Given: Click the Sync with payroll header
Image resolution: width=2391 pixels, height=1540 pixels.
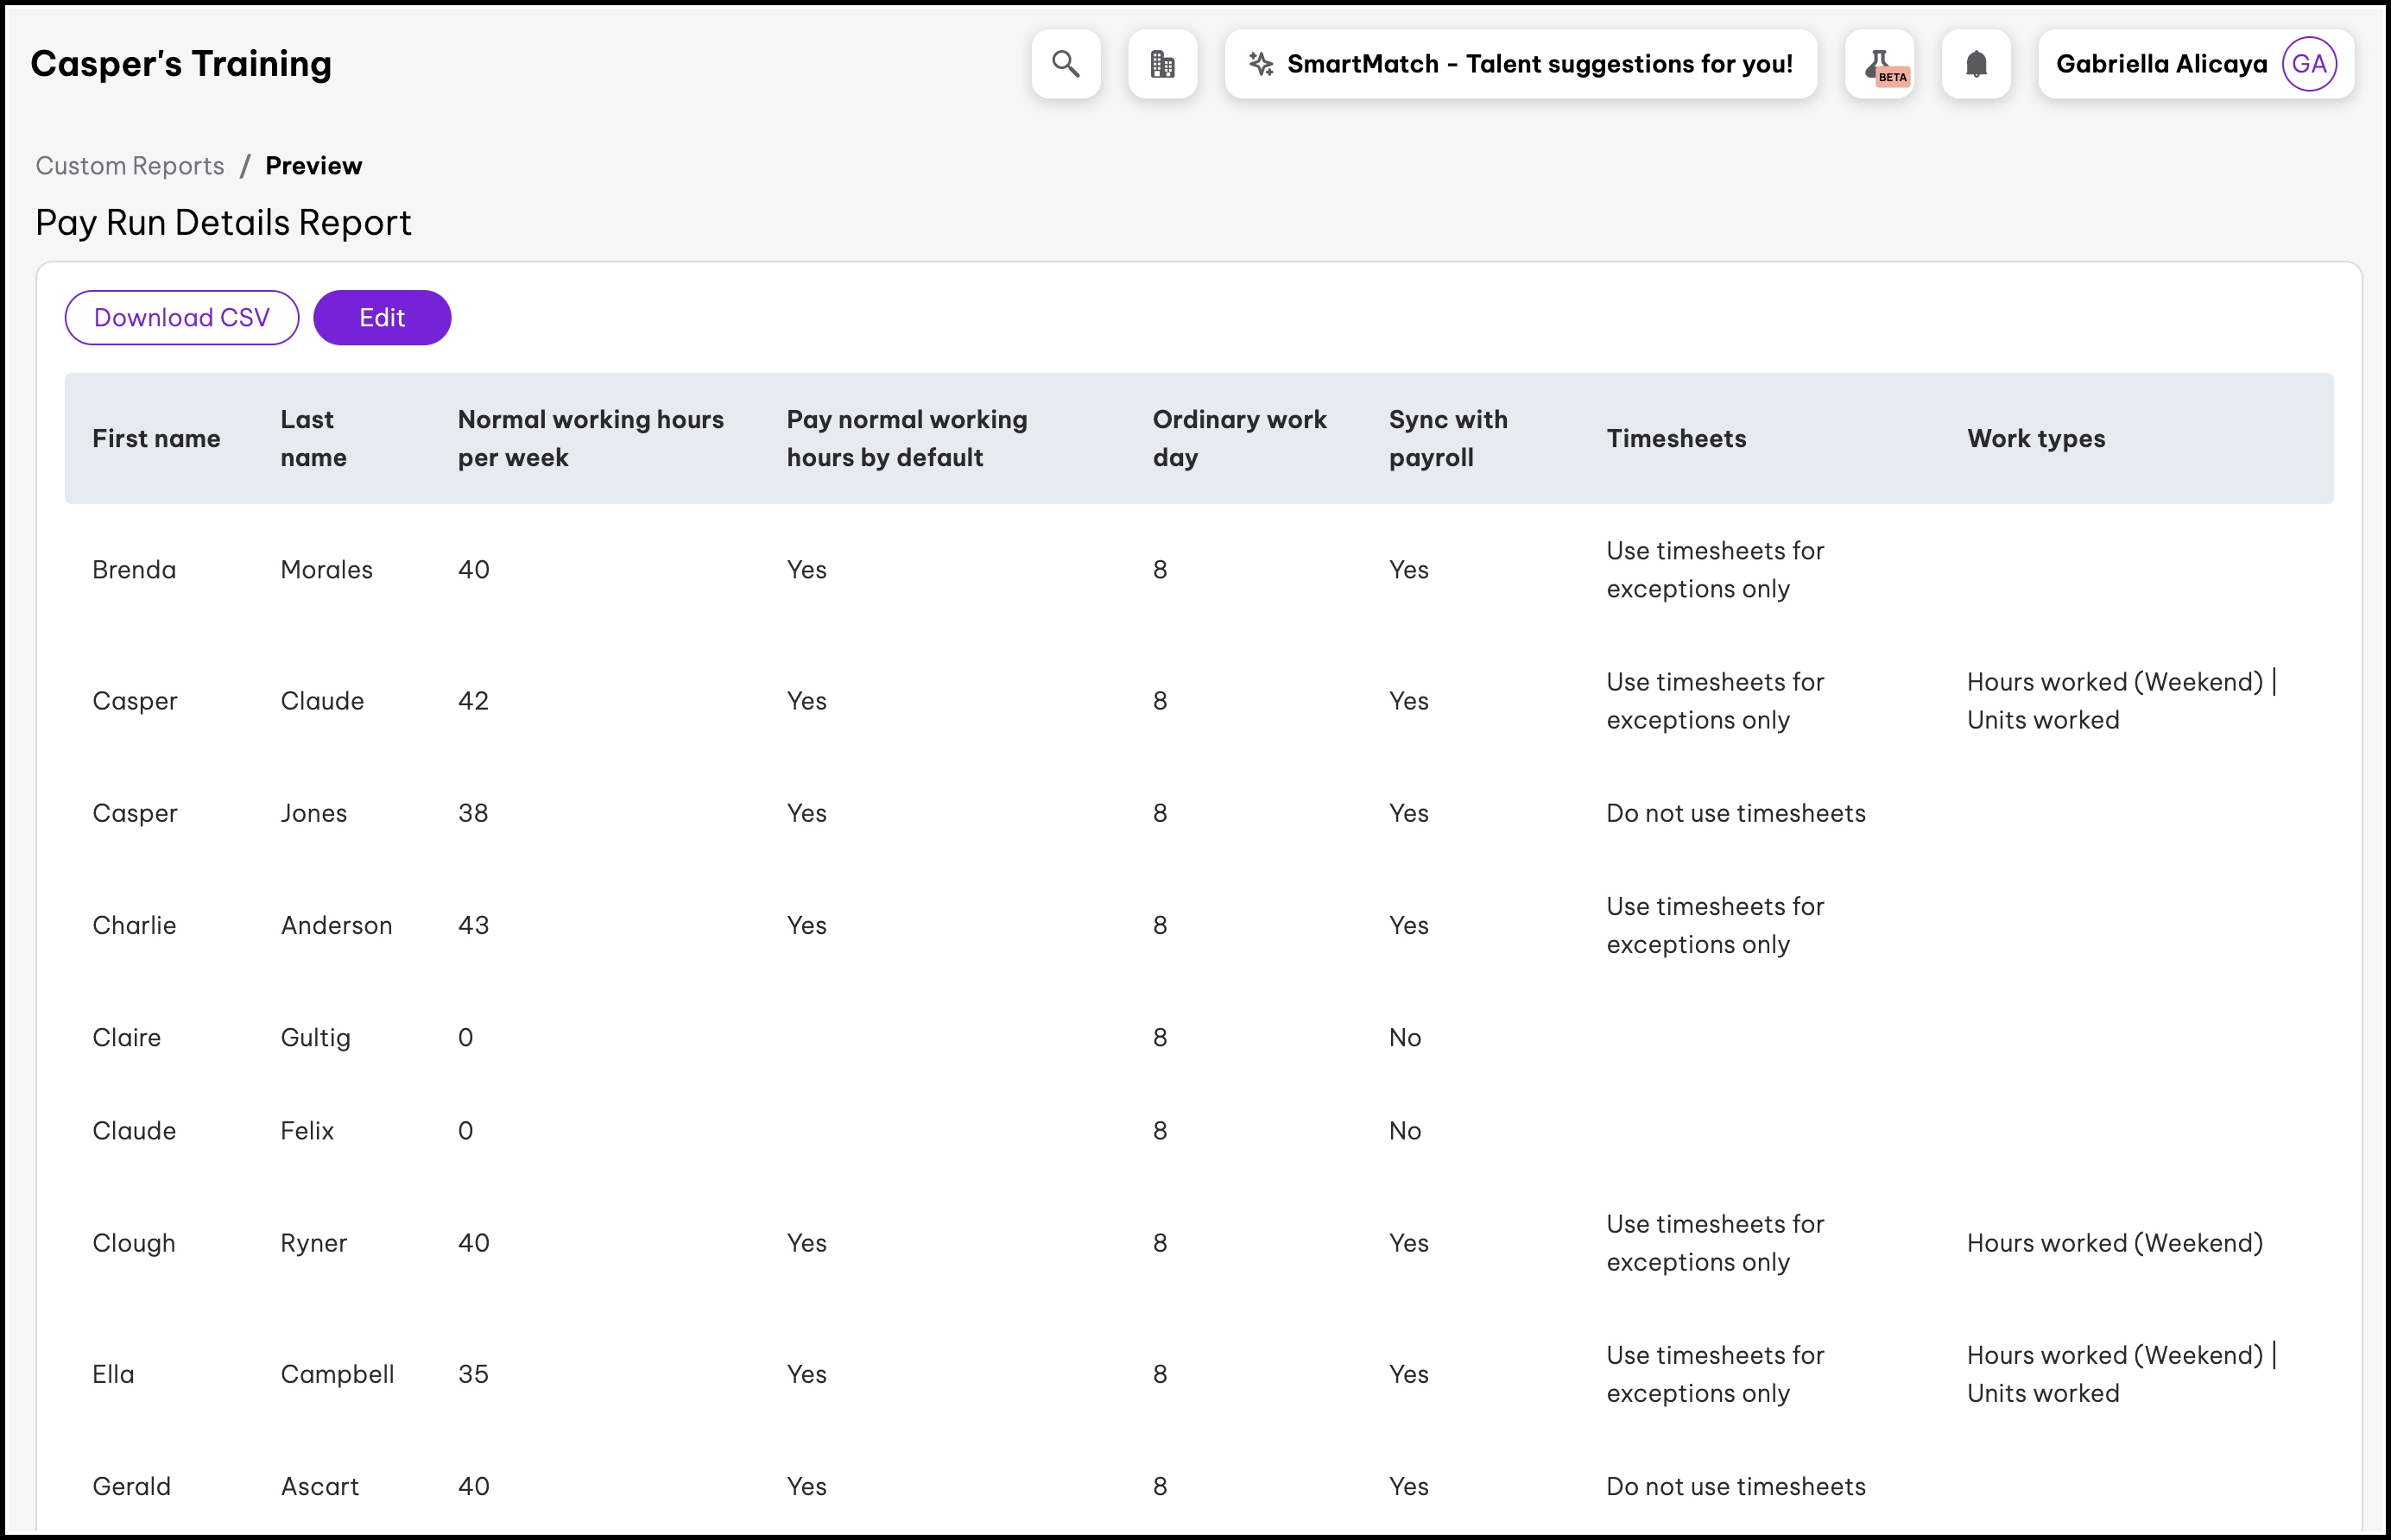Looking at the screenshot, I should pyautogui.click(x=1447, y=439).
